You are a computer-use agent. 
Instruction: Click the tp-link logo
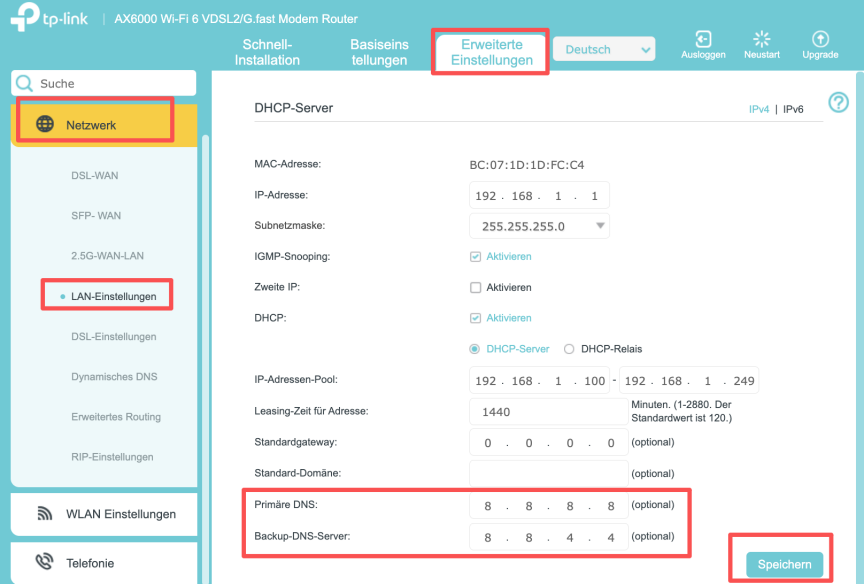[49, 17]
